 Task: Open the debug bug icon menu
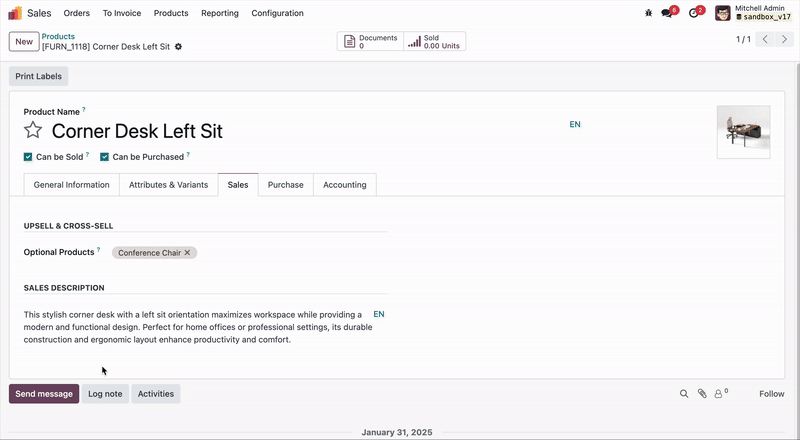pyautogui.click(x=649, y=13)
